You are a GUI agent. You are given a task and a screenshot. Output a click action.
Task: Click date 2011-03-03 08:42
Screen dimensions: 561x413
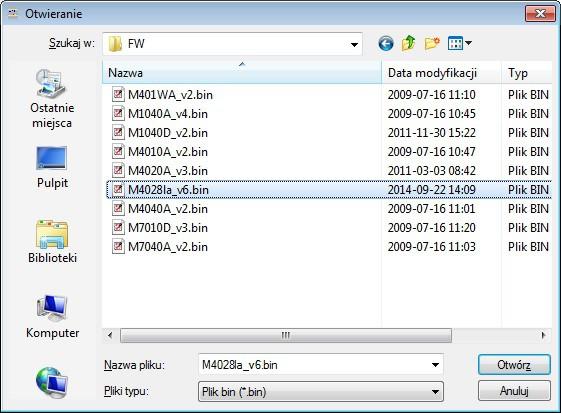click(x=432, y=171)
